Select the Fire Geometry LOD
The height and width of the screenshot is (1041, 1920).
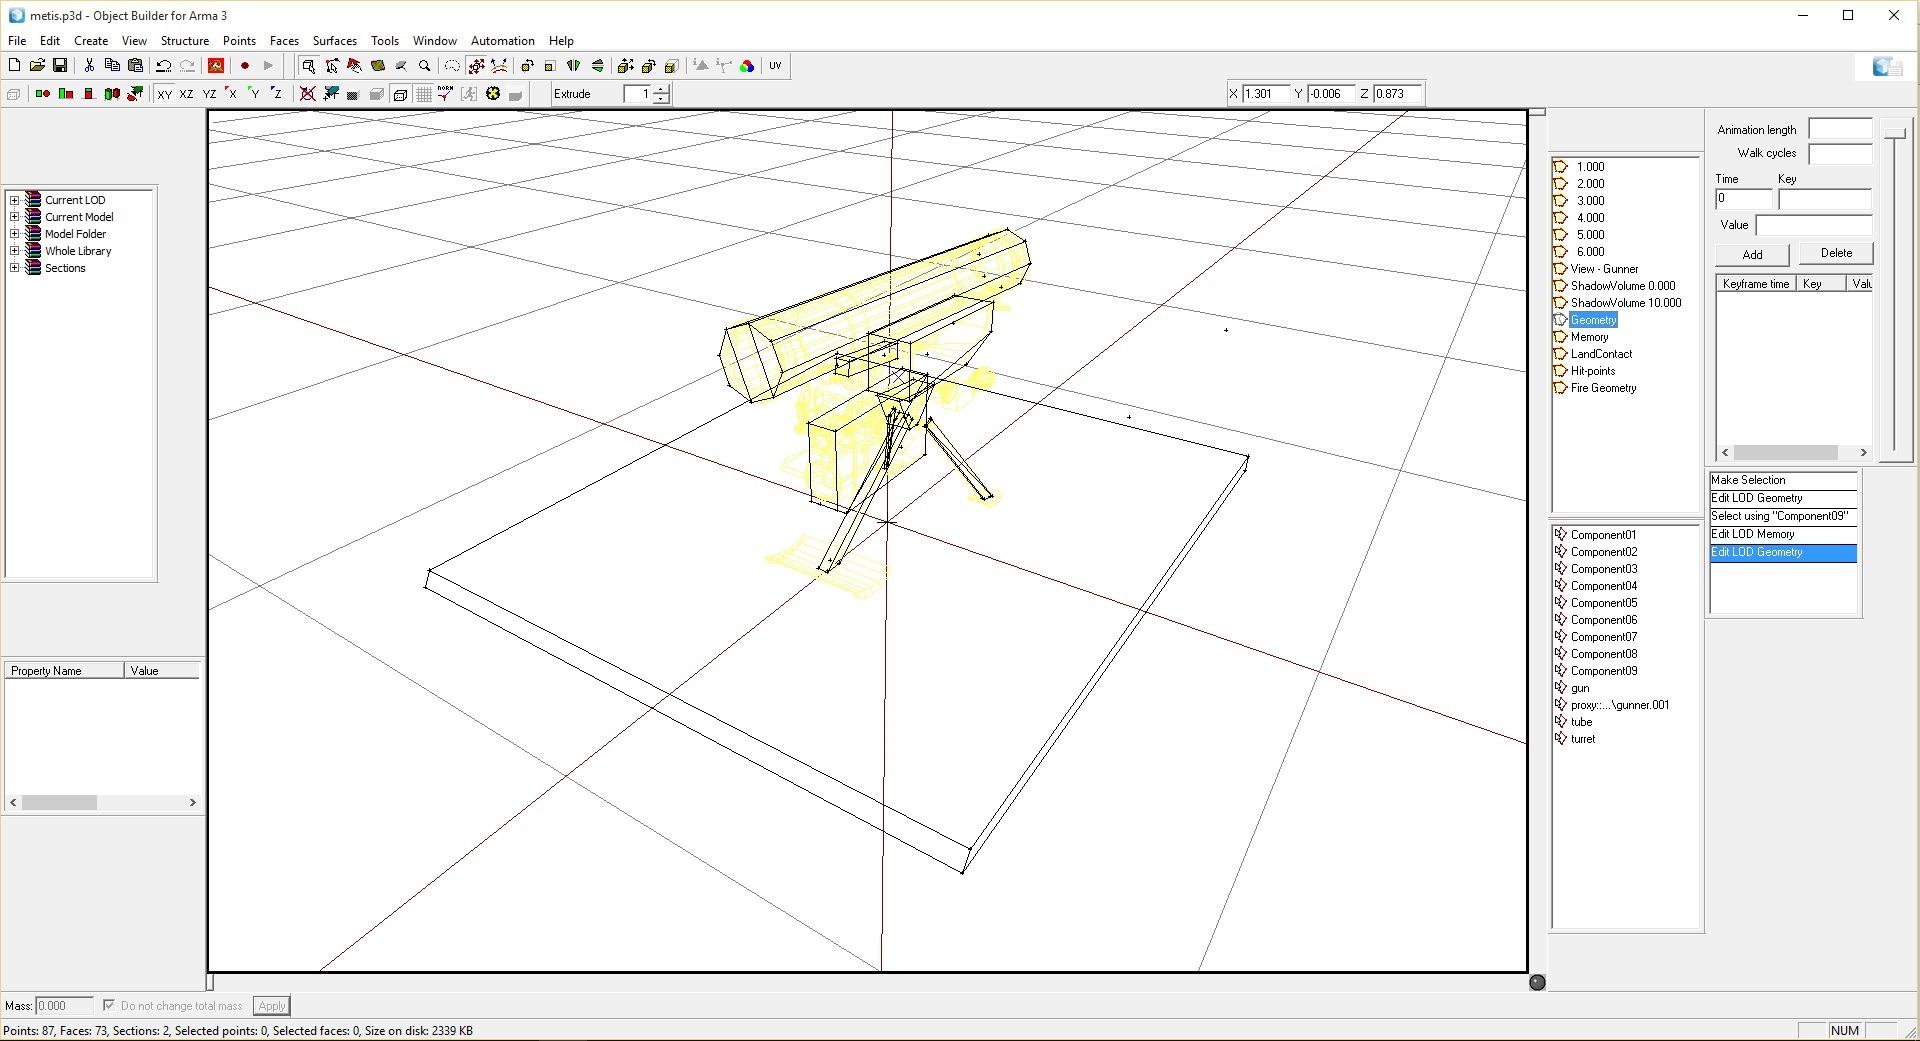[x=1603, y=388]
